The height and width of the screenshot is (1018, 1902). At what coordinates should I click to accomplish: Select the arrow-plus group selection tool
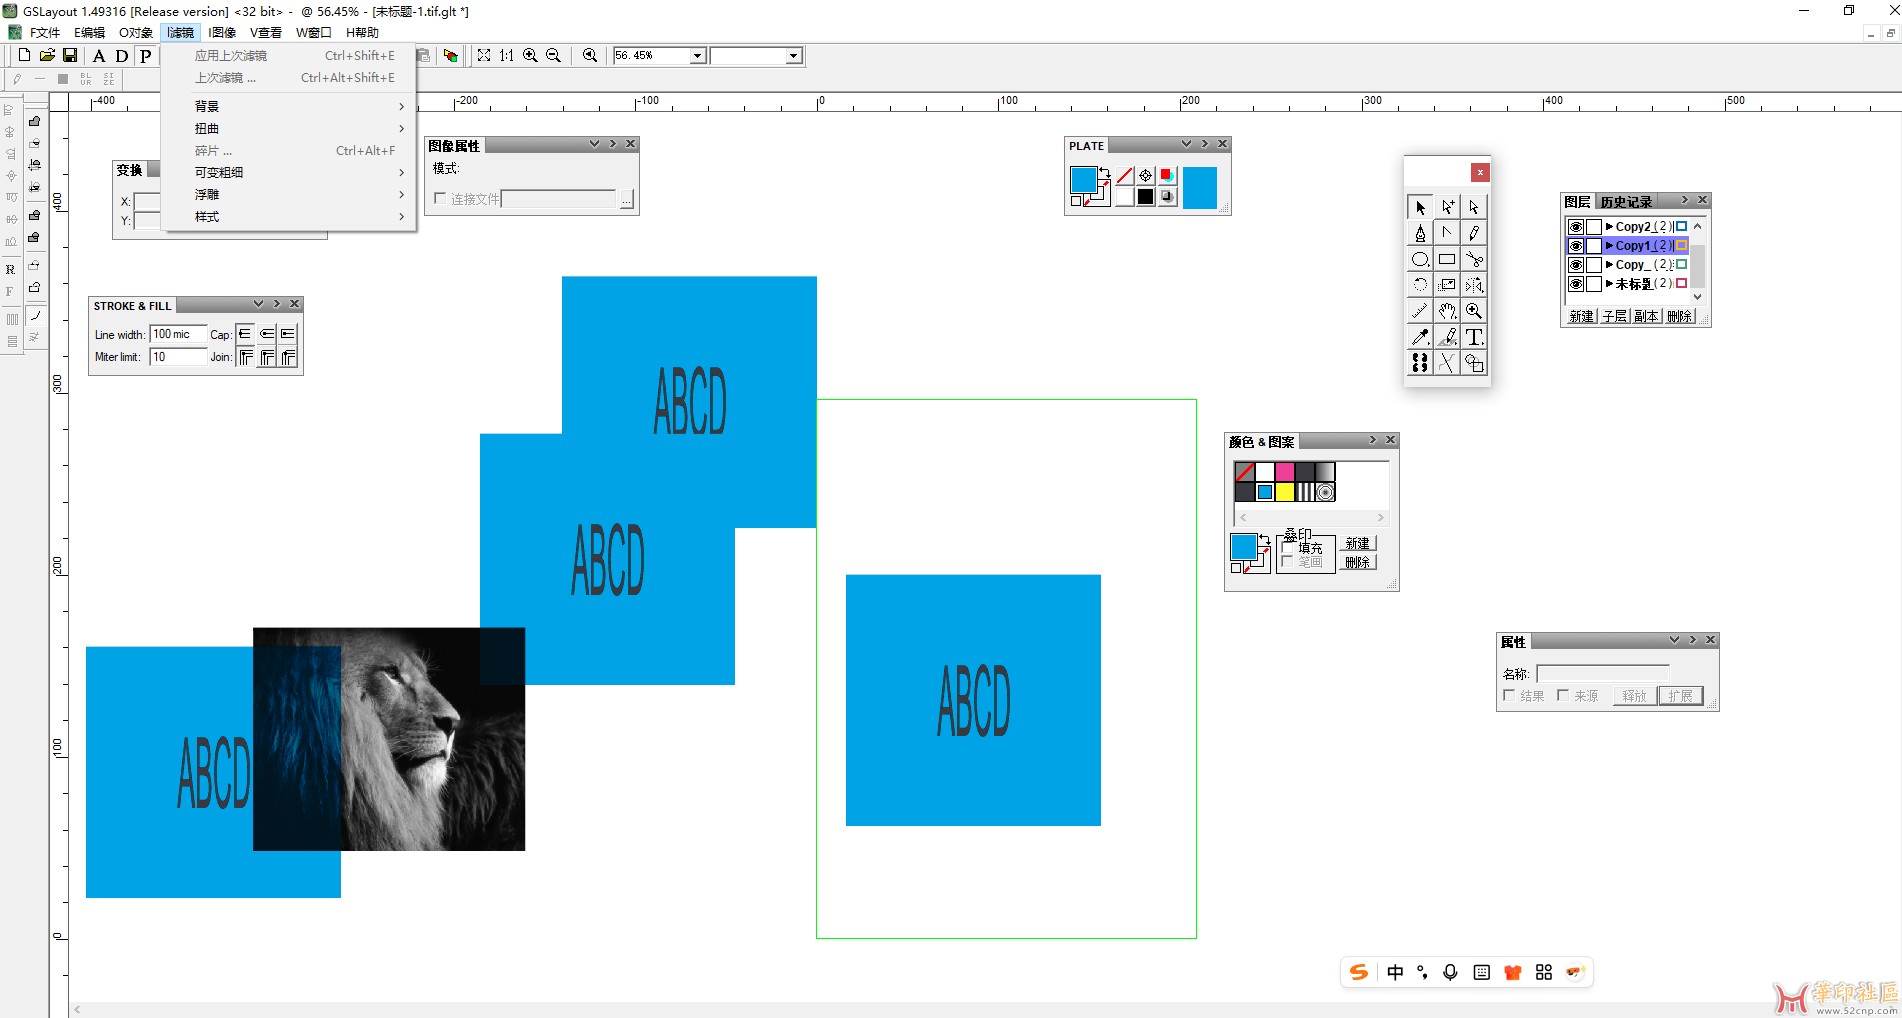tap(1447, 207)
